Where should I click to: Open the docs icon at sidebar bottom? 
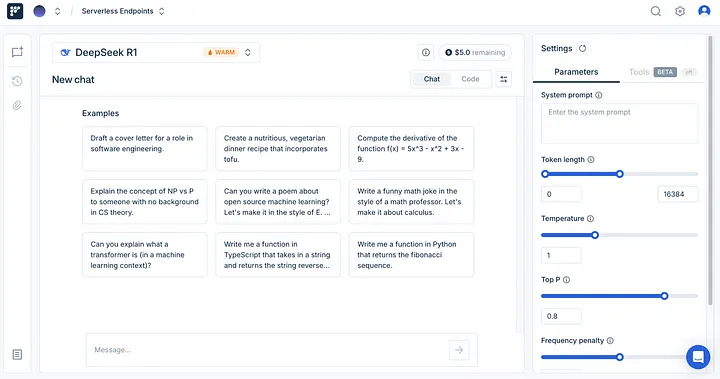(17, 355)
